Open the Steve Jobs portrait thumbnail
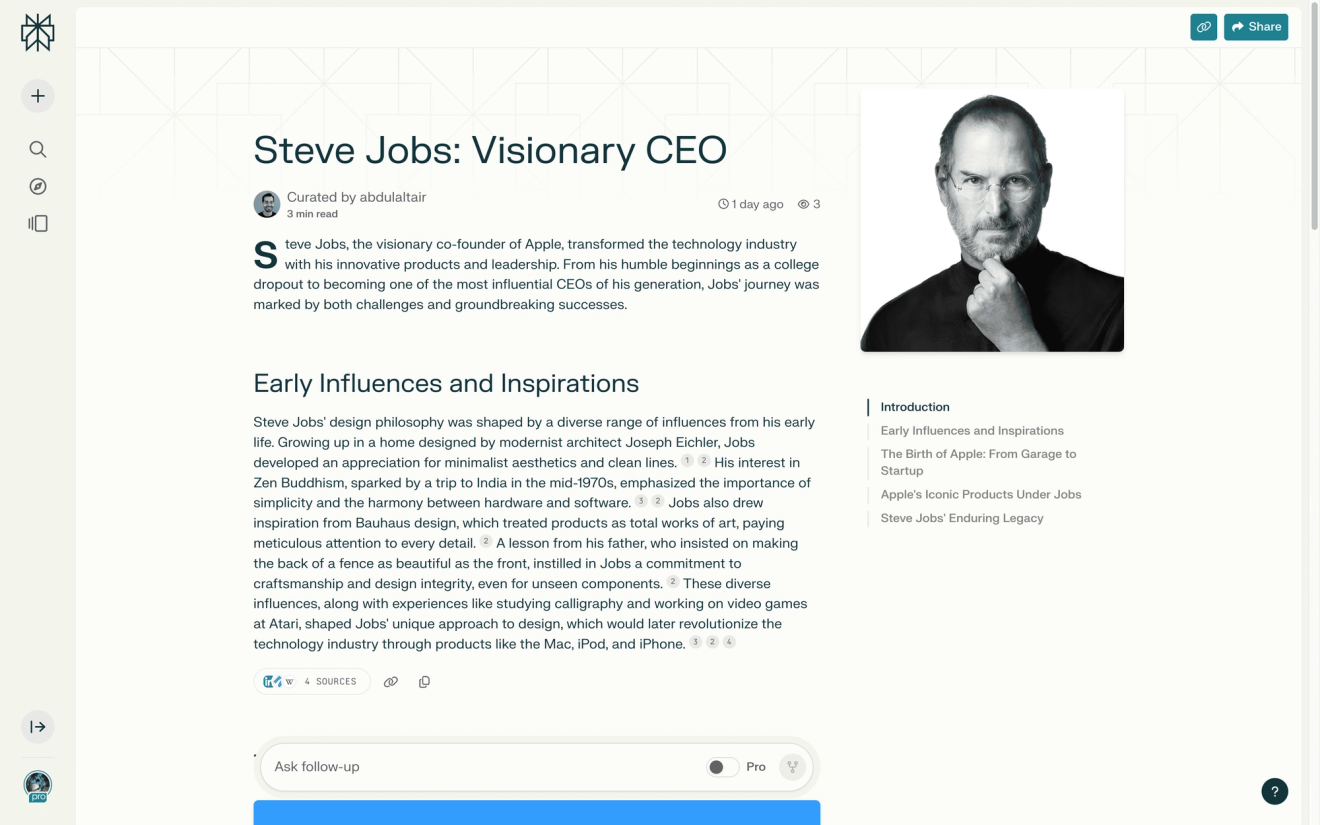 992,220
